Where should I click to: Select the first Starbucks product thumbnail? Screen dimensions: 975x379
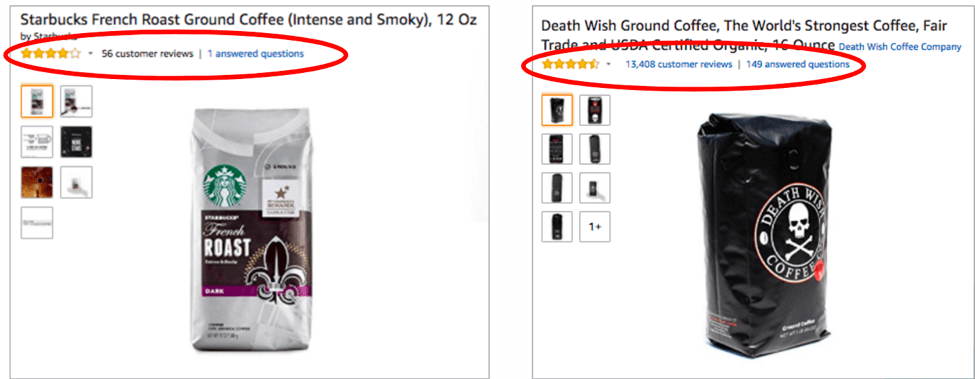pos(37,101)
